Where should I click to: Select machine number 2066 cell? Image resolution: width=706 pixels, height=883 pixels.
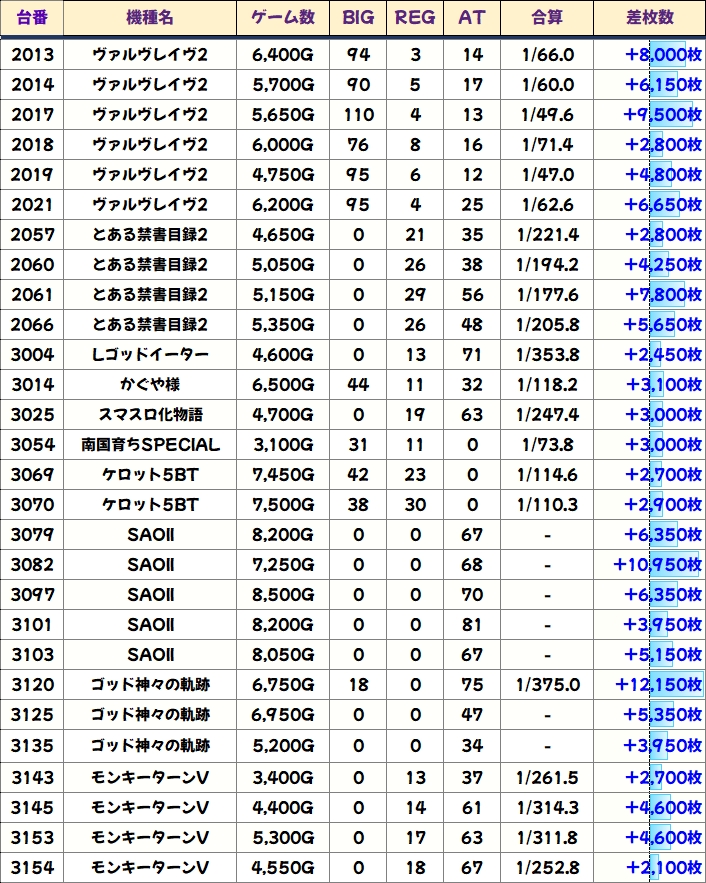click(32, 324)
